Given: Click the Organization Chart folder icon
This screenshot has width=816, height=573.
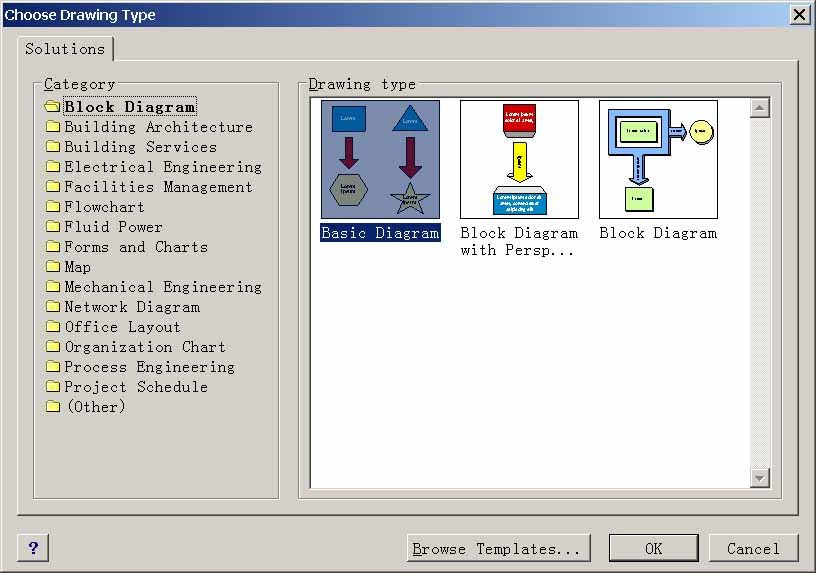Looking at the screenshot, I should pyautogui.click(x=53, y=347).
